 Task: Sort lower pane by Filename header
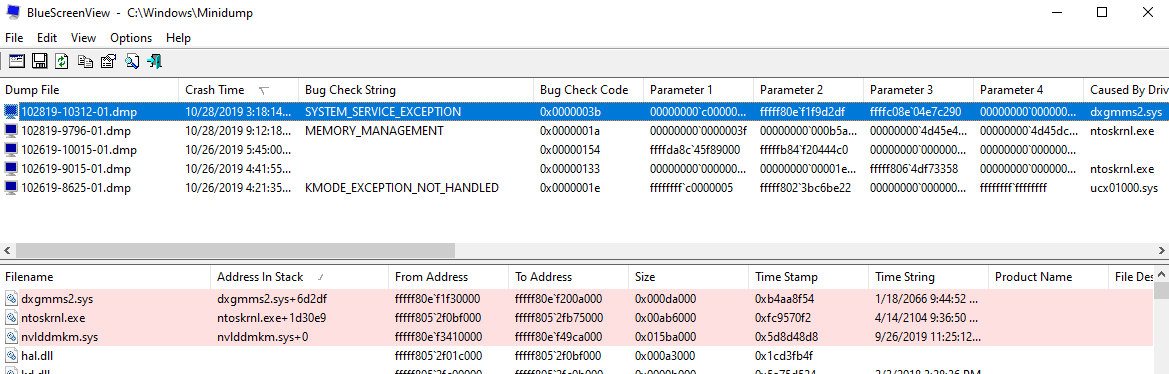106,277
